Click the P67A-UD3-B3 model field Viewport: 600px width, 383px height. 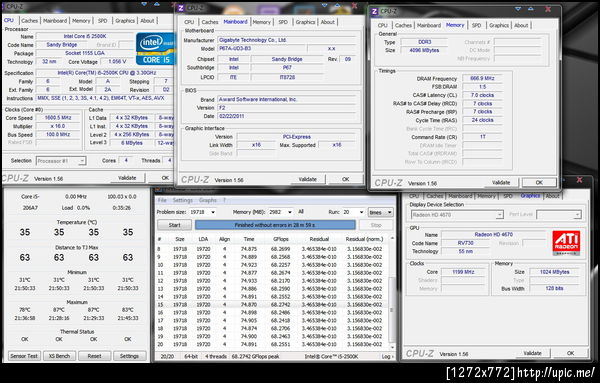[x=261, y=49]
